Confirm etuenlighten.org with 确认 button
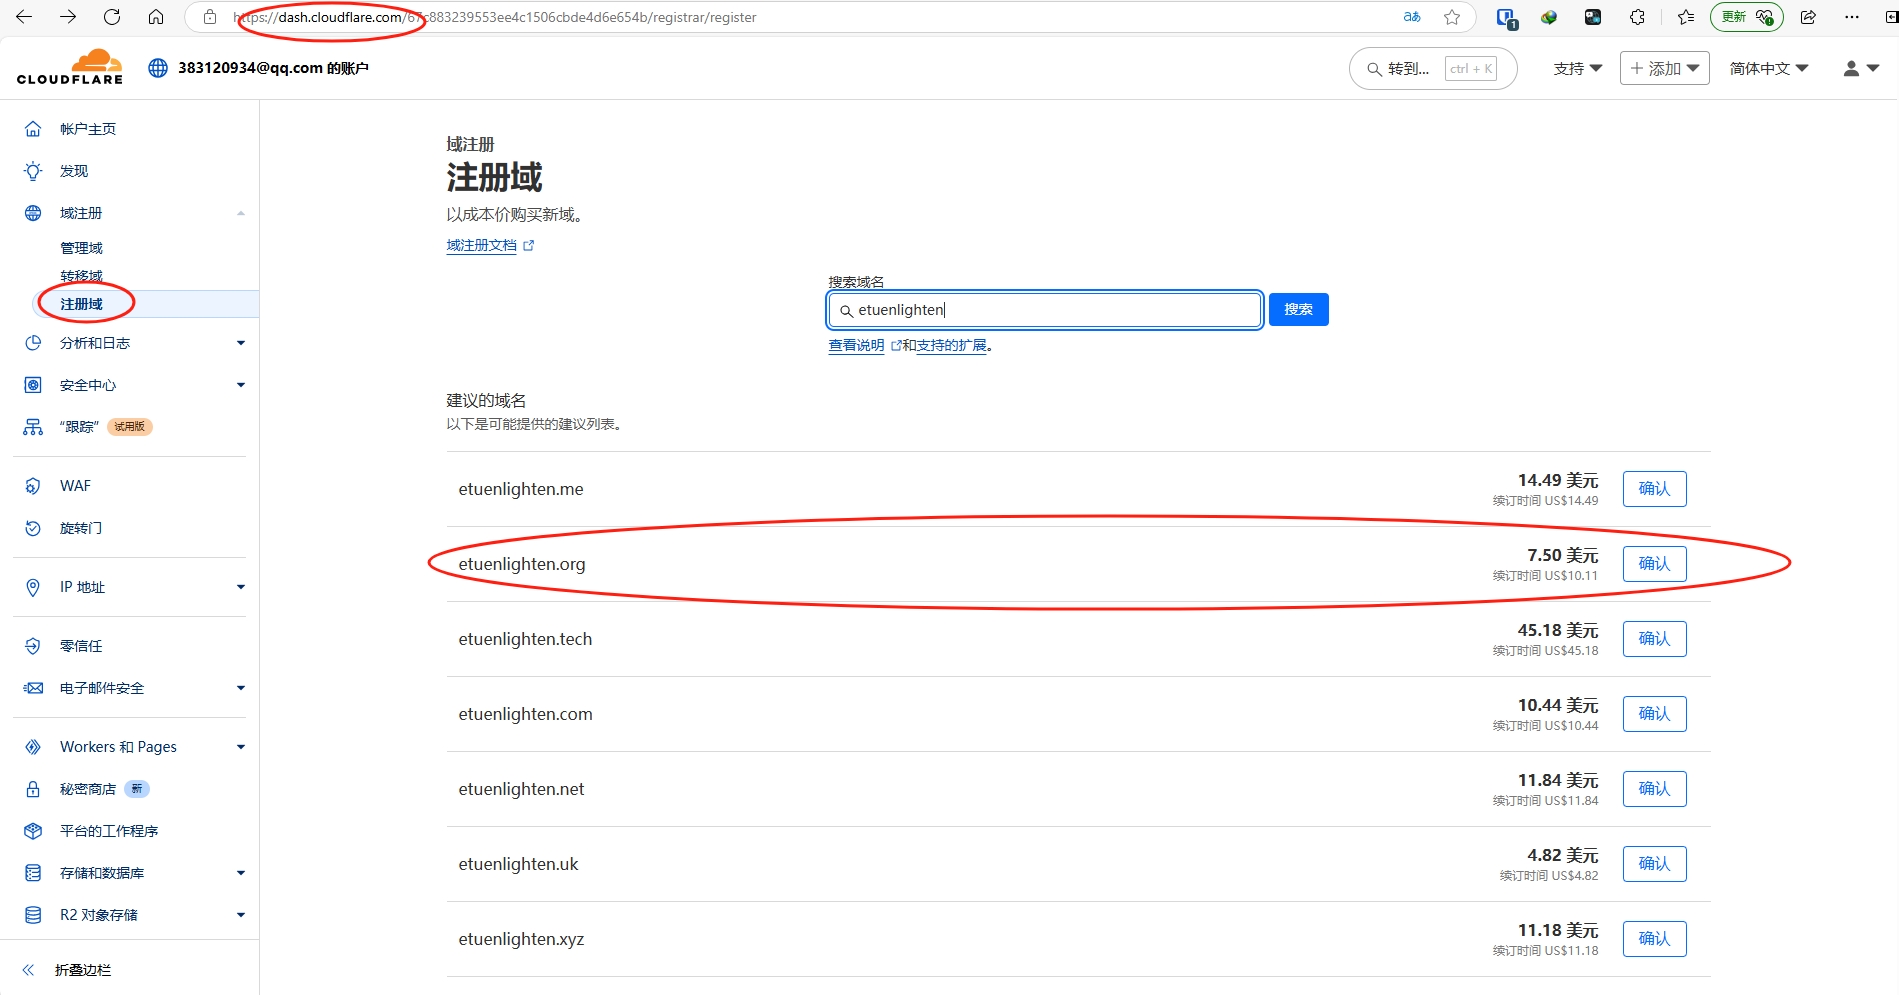The width and height of the screenshot is (1899, 995). pyautogui.click(x=1654, y=564)
